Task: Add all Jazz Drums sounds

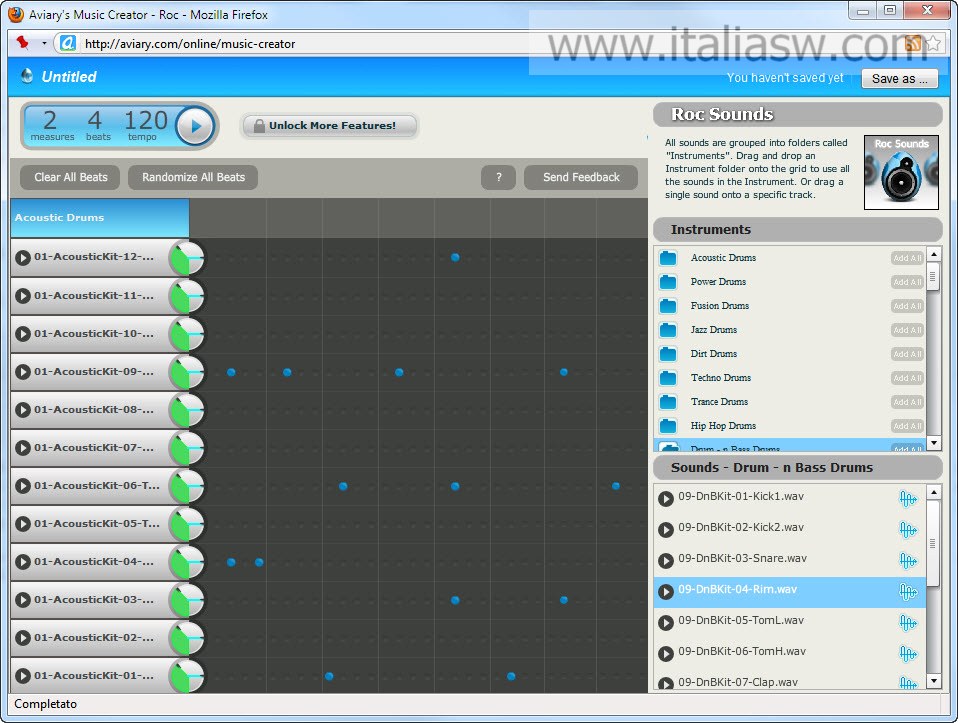Action: pyautogui.click(x=907, y=330)
